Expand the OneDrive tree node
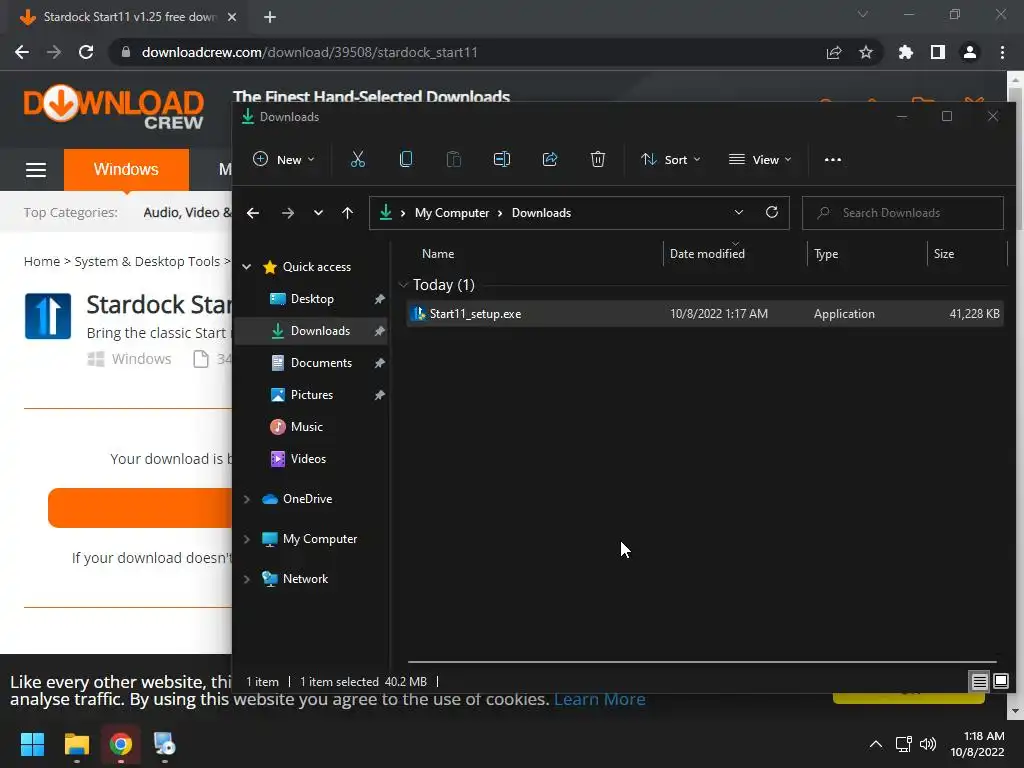 pyautogui.click(x=247, y=499)
